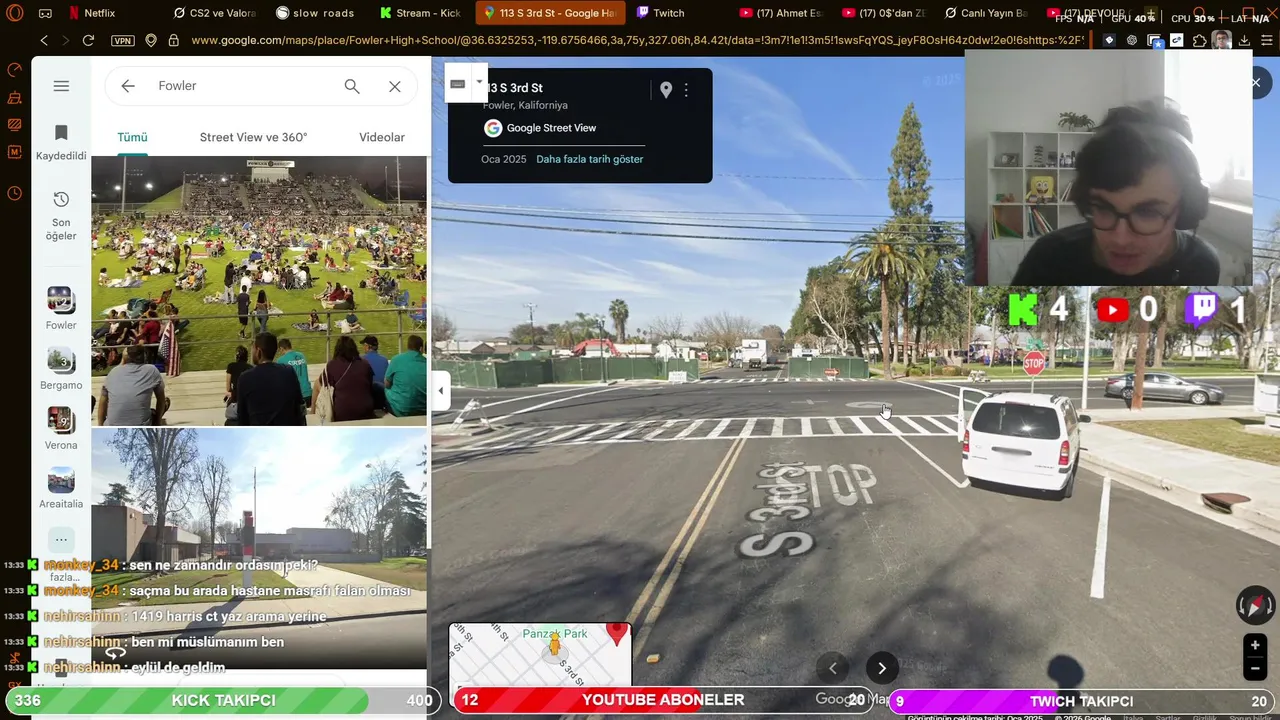Click the search magnifier icon
Image resolution: width=1280 pixels, height=720 pixels.
[x=352, y=86]
